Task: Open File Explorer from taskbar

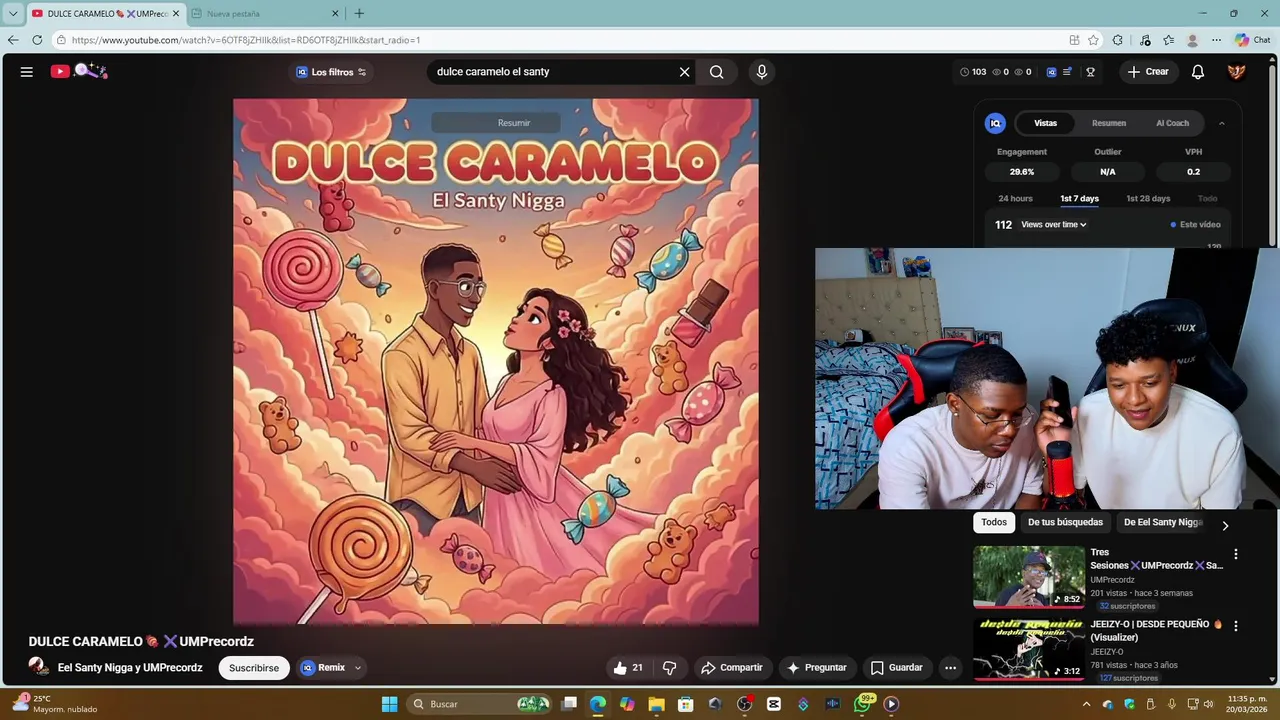Action: pyautogui.click(x=656, y=704)
